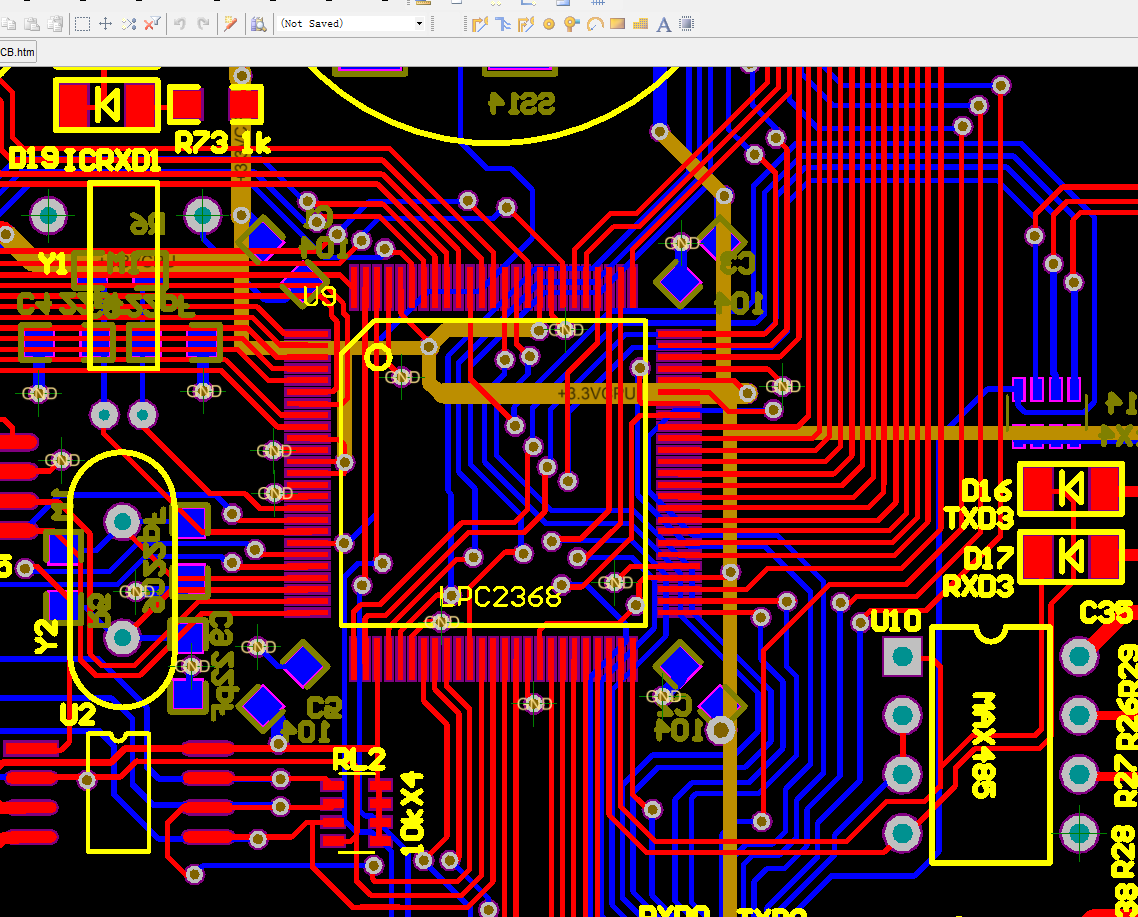Select the Place Fill rectangle tool

pyautogui.click(x=618, y=24)
